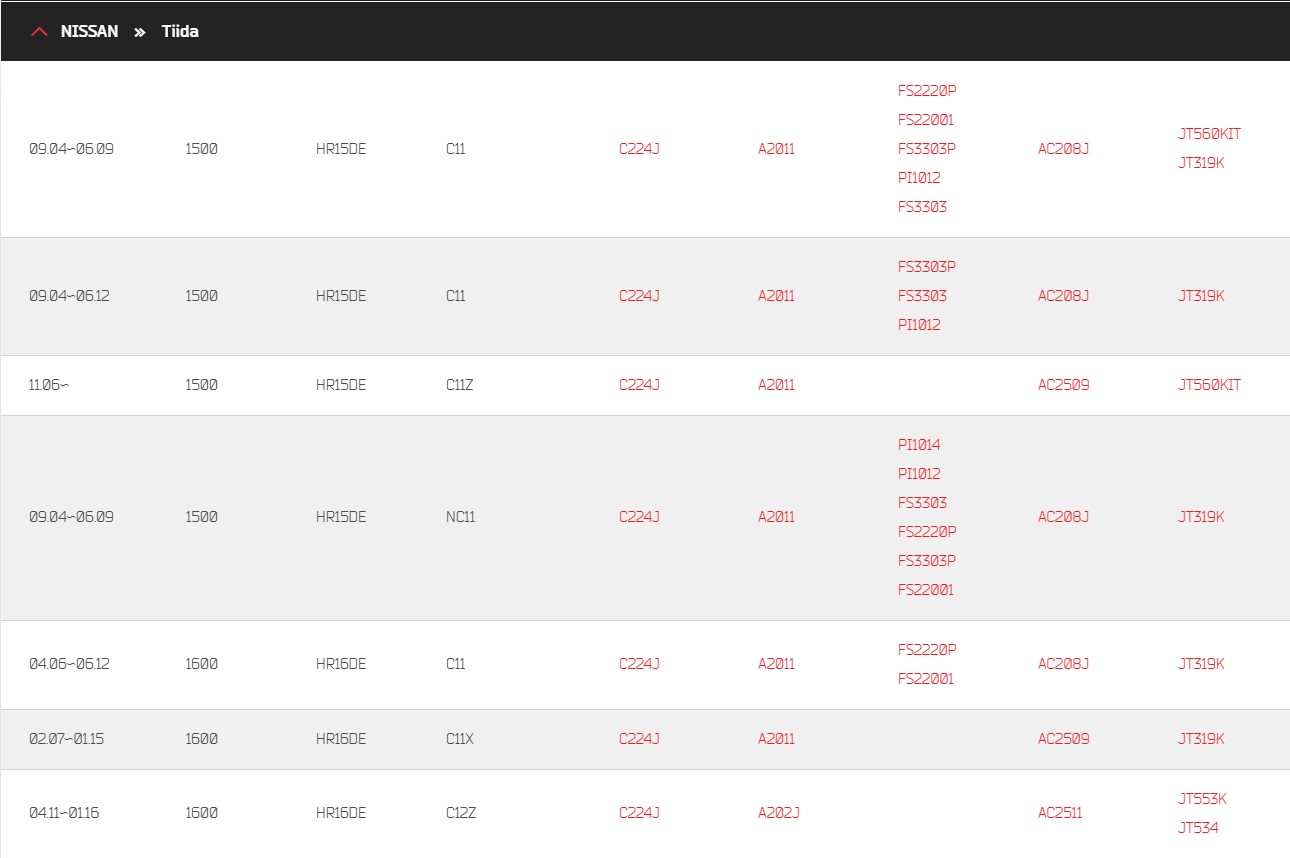Click the NISSAN breadcrumb in the header

(89, 31)
